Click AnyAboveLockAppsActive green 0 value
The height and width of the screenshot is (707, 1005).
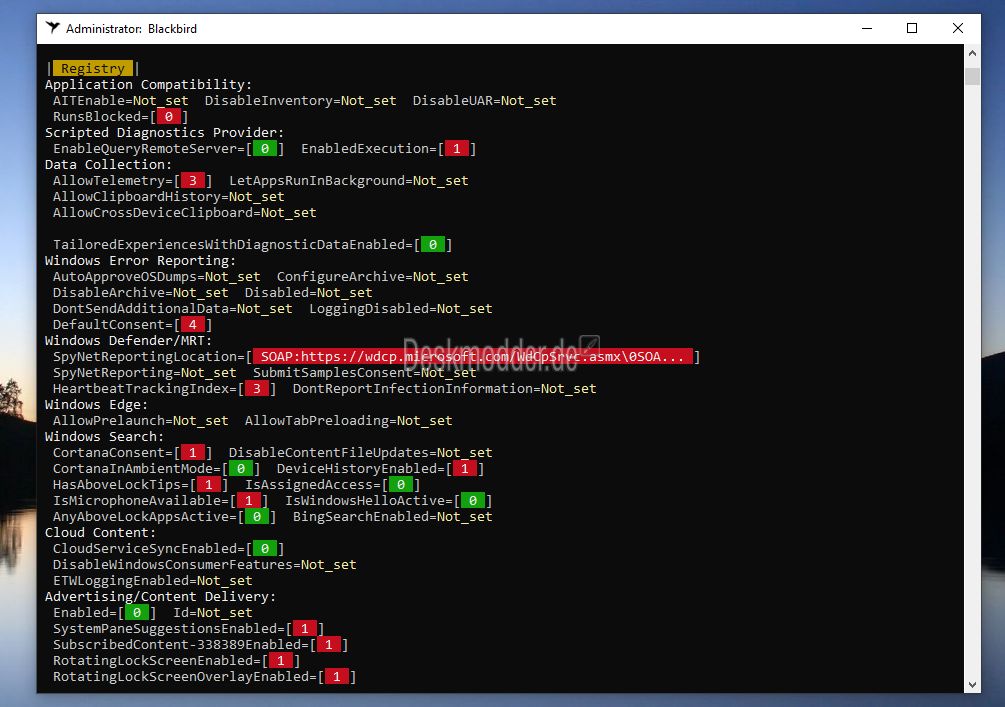(256, 517)
